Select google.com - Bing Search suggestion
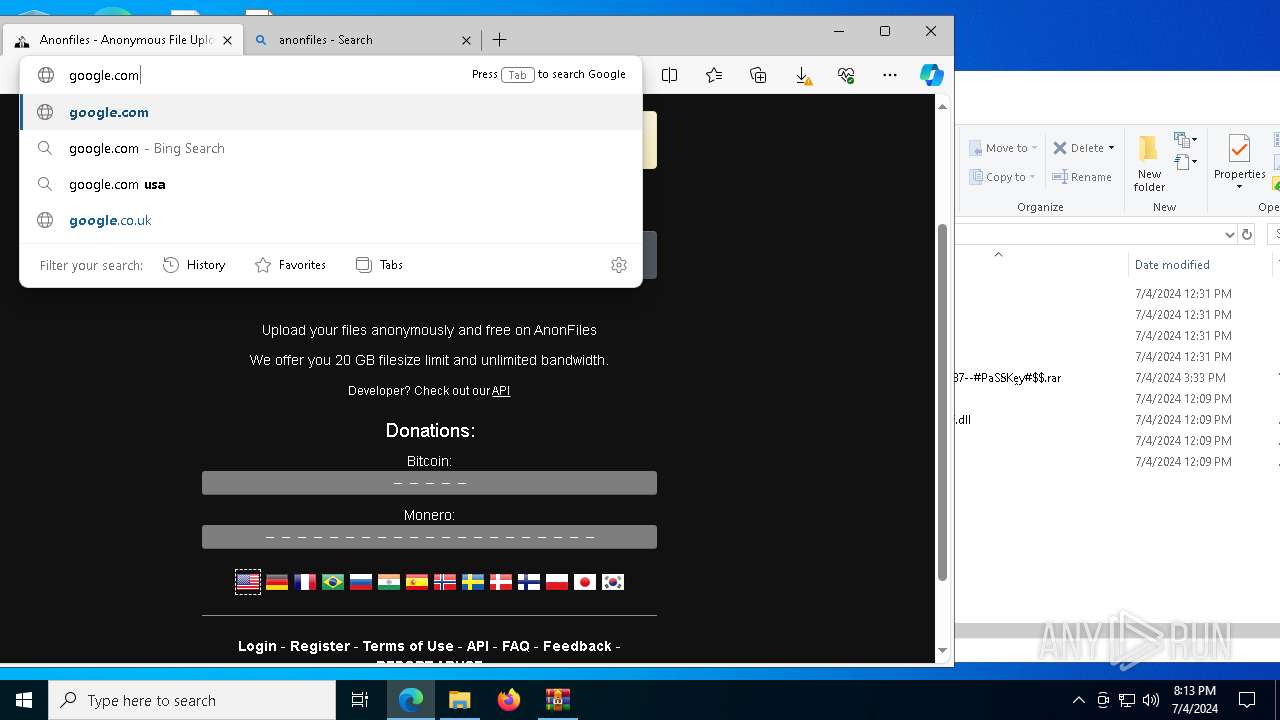The height and width of the screenshot is (720, 1280). click(331, 148)
